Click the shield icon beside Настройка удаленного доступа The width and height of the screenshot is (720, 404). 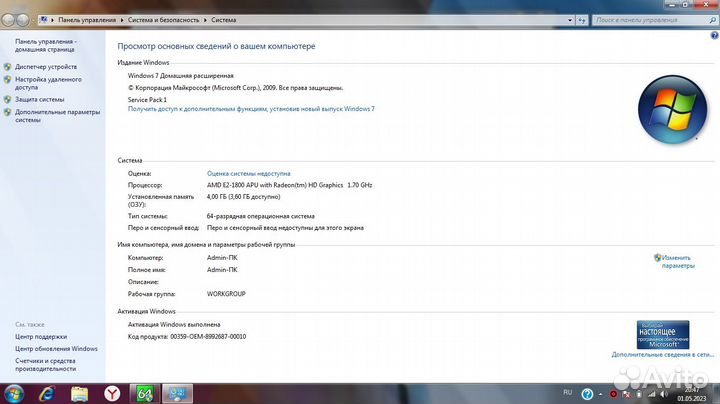(x=7, y=79)
